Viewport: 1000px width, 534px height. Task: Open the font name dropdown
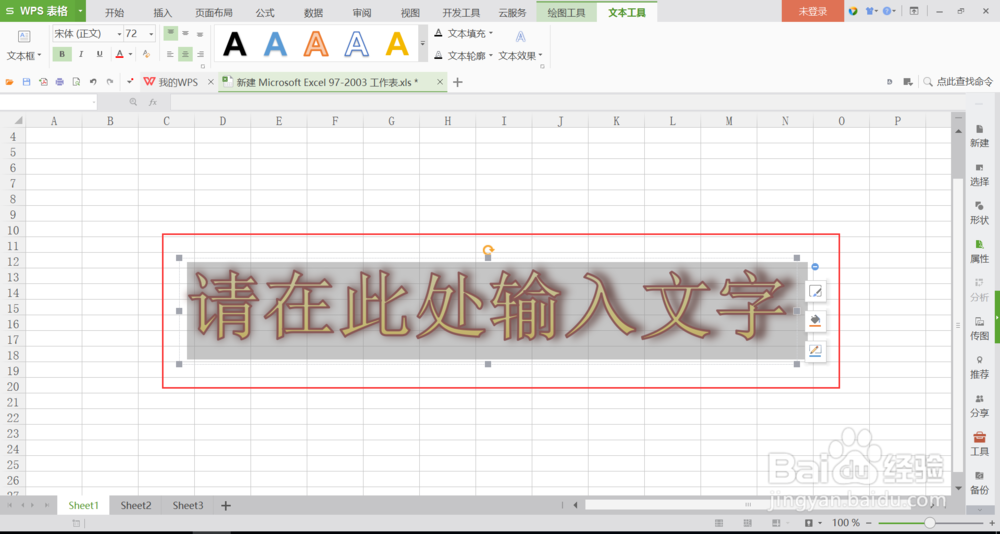coord(119,34)
